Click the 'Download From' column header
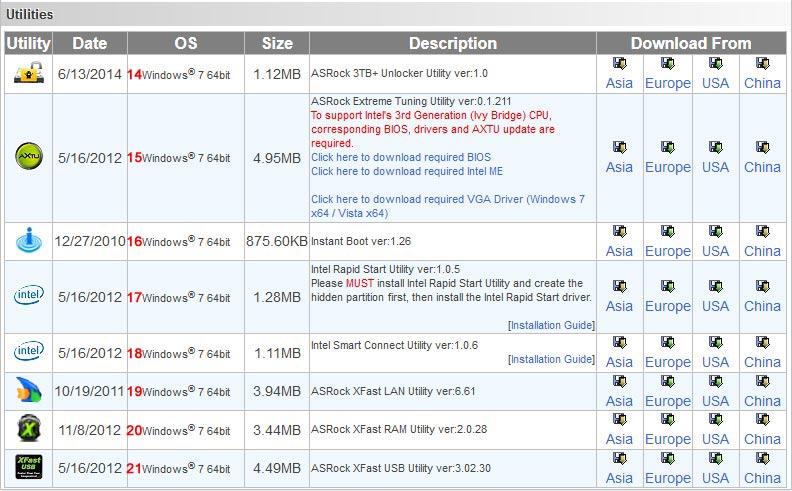The width and height of the screenshot is (792, 491). pos(691,43)
